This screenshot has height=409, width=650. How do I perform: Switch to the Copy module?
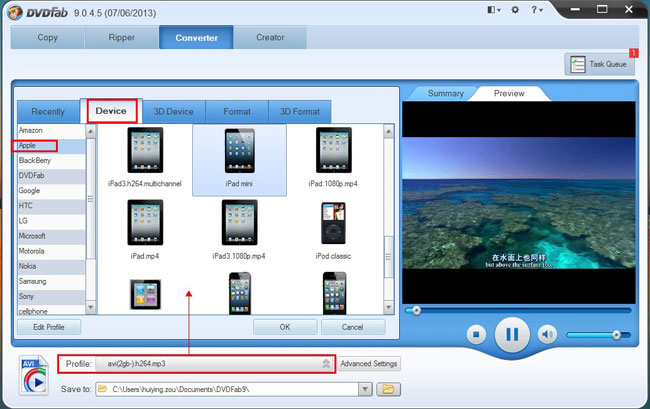coord(48,37)
